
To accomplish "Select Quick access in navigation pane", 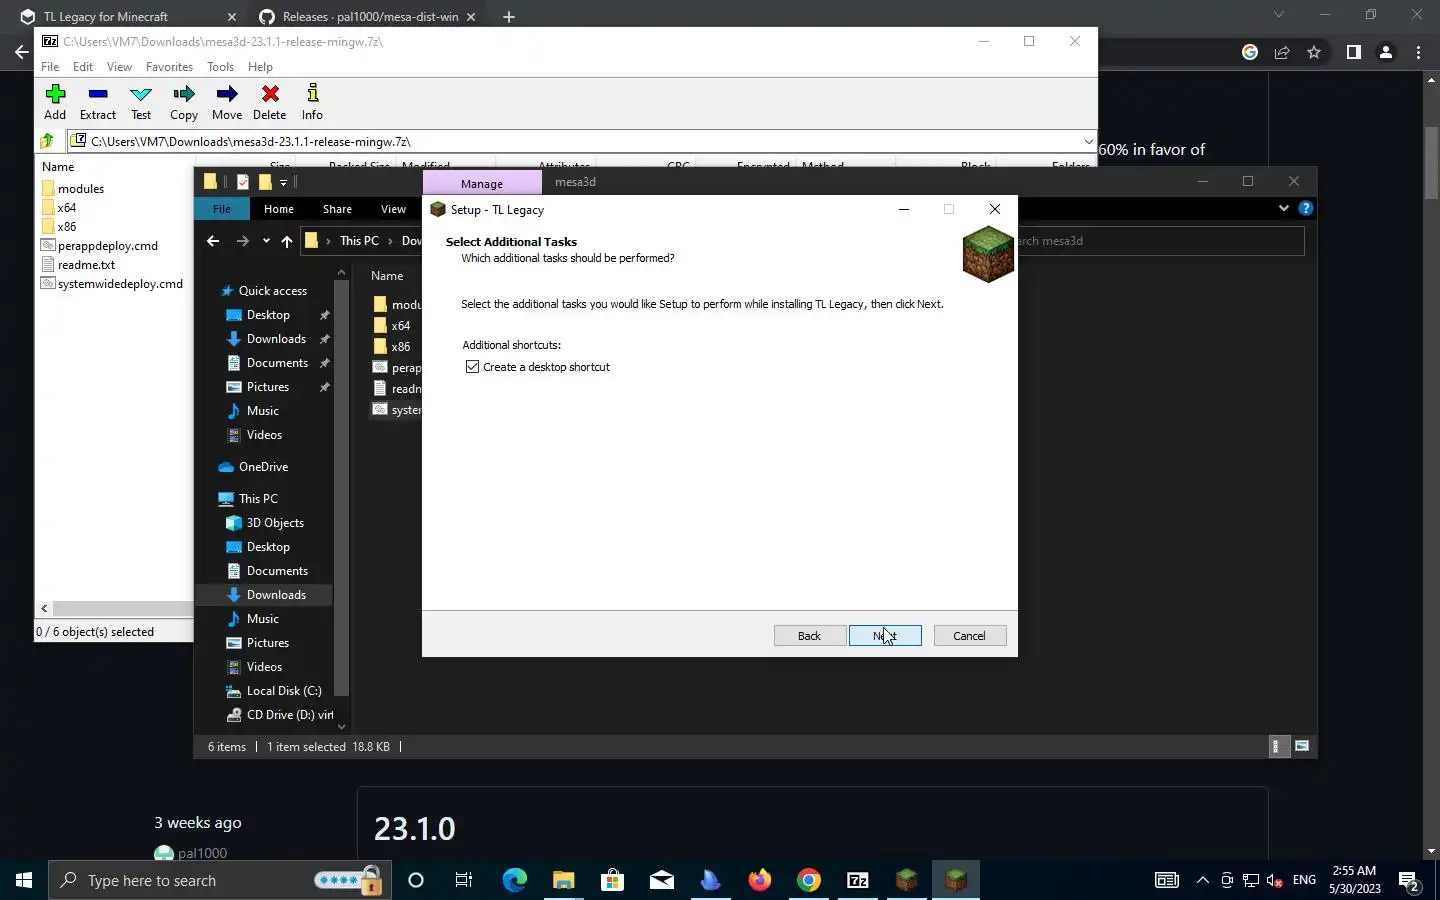I will click(263, 291).
